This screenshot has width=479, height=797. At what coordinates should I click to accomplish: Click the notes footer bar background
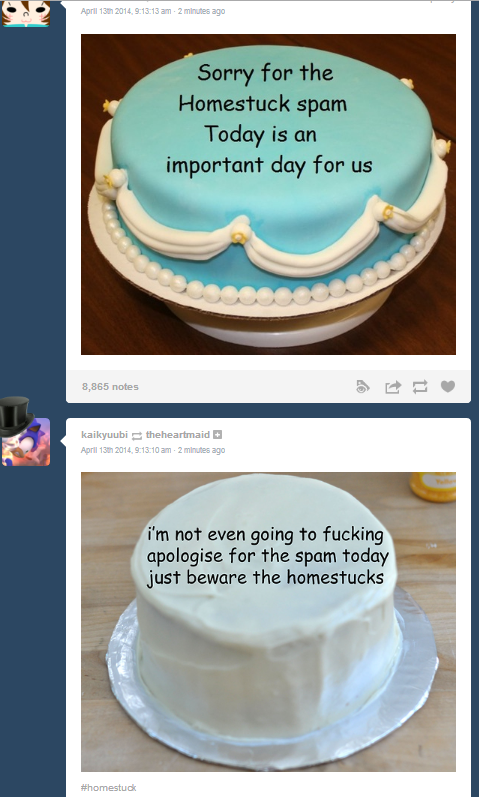(x=244, y=387)
